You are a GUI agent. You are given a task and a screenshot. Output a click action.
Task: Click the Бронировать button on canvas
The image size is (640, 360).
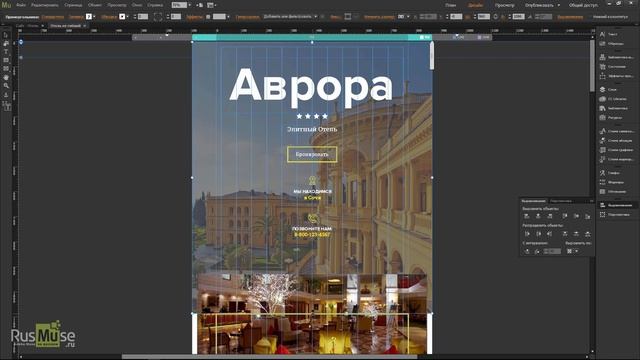coord(312,154)
